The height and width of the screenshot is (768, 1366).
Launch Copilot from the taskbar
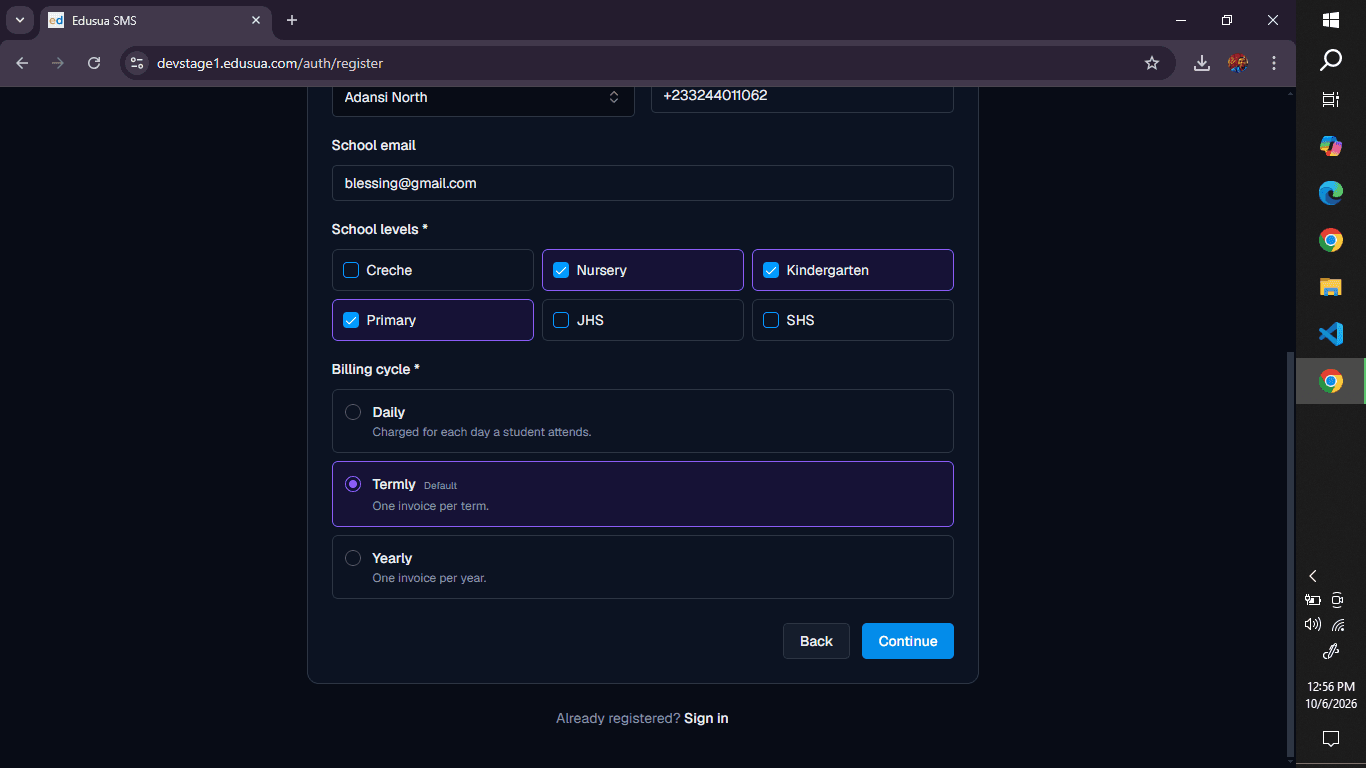[1331, 146]
